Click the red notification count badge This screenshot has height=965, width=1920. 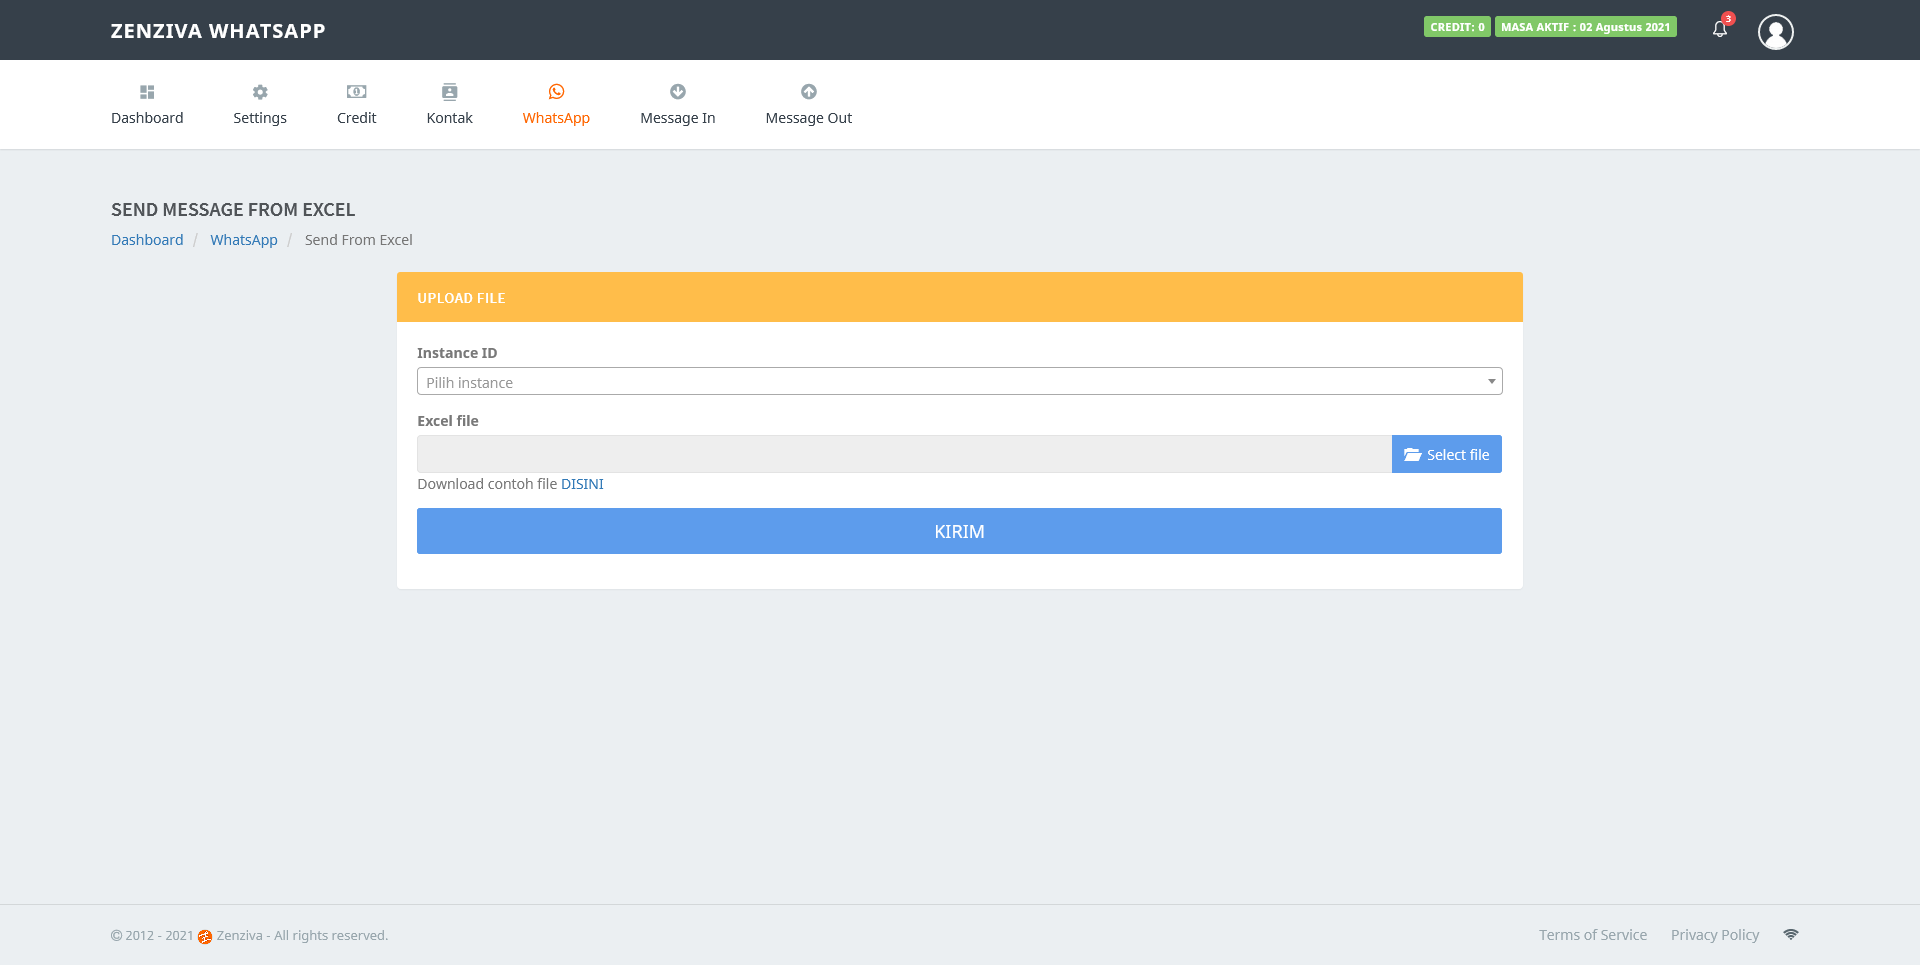click(x=1728, y=19)
